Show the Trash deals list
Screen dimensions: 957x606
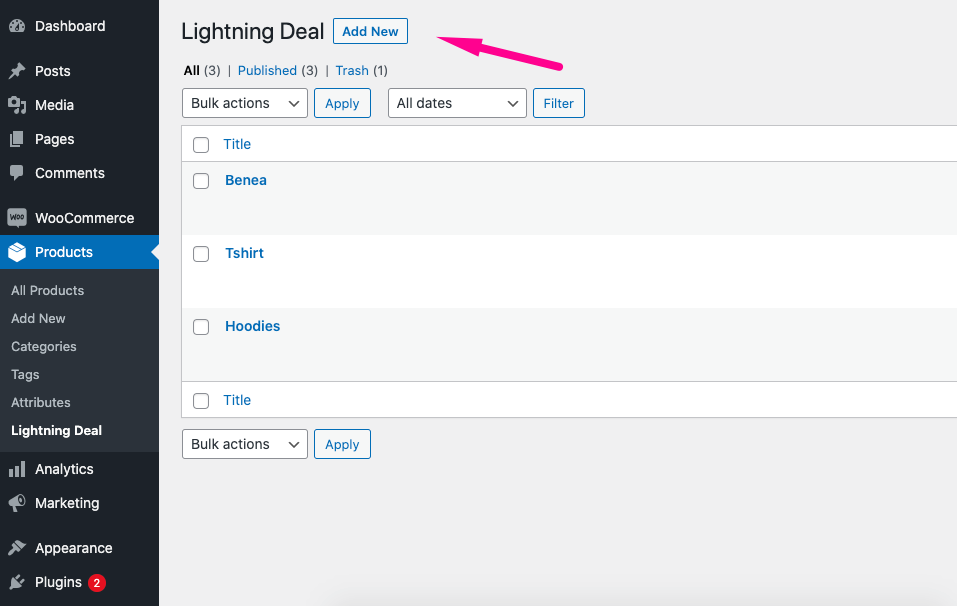pyautogui.click(x=352, y=71)
